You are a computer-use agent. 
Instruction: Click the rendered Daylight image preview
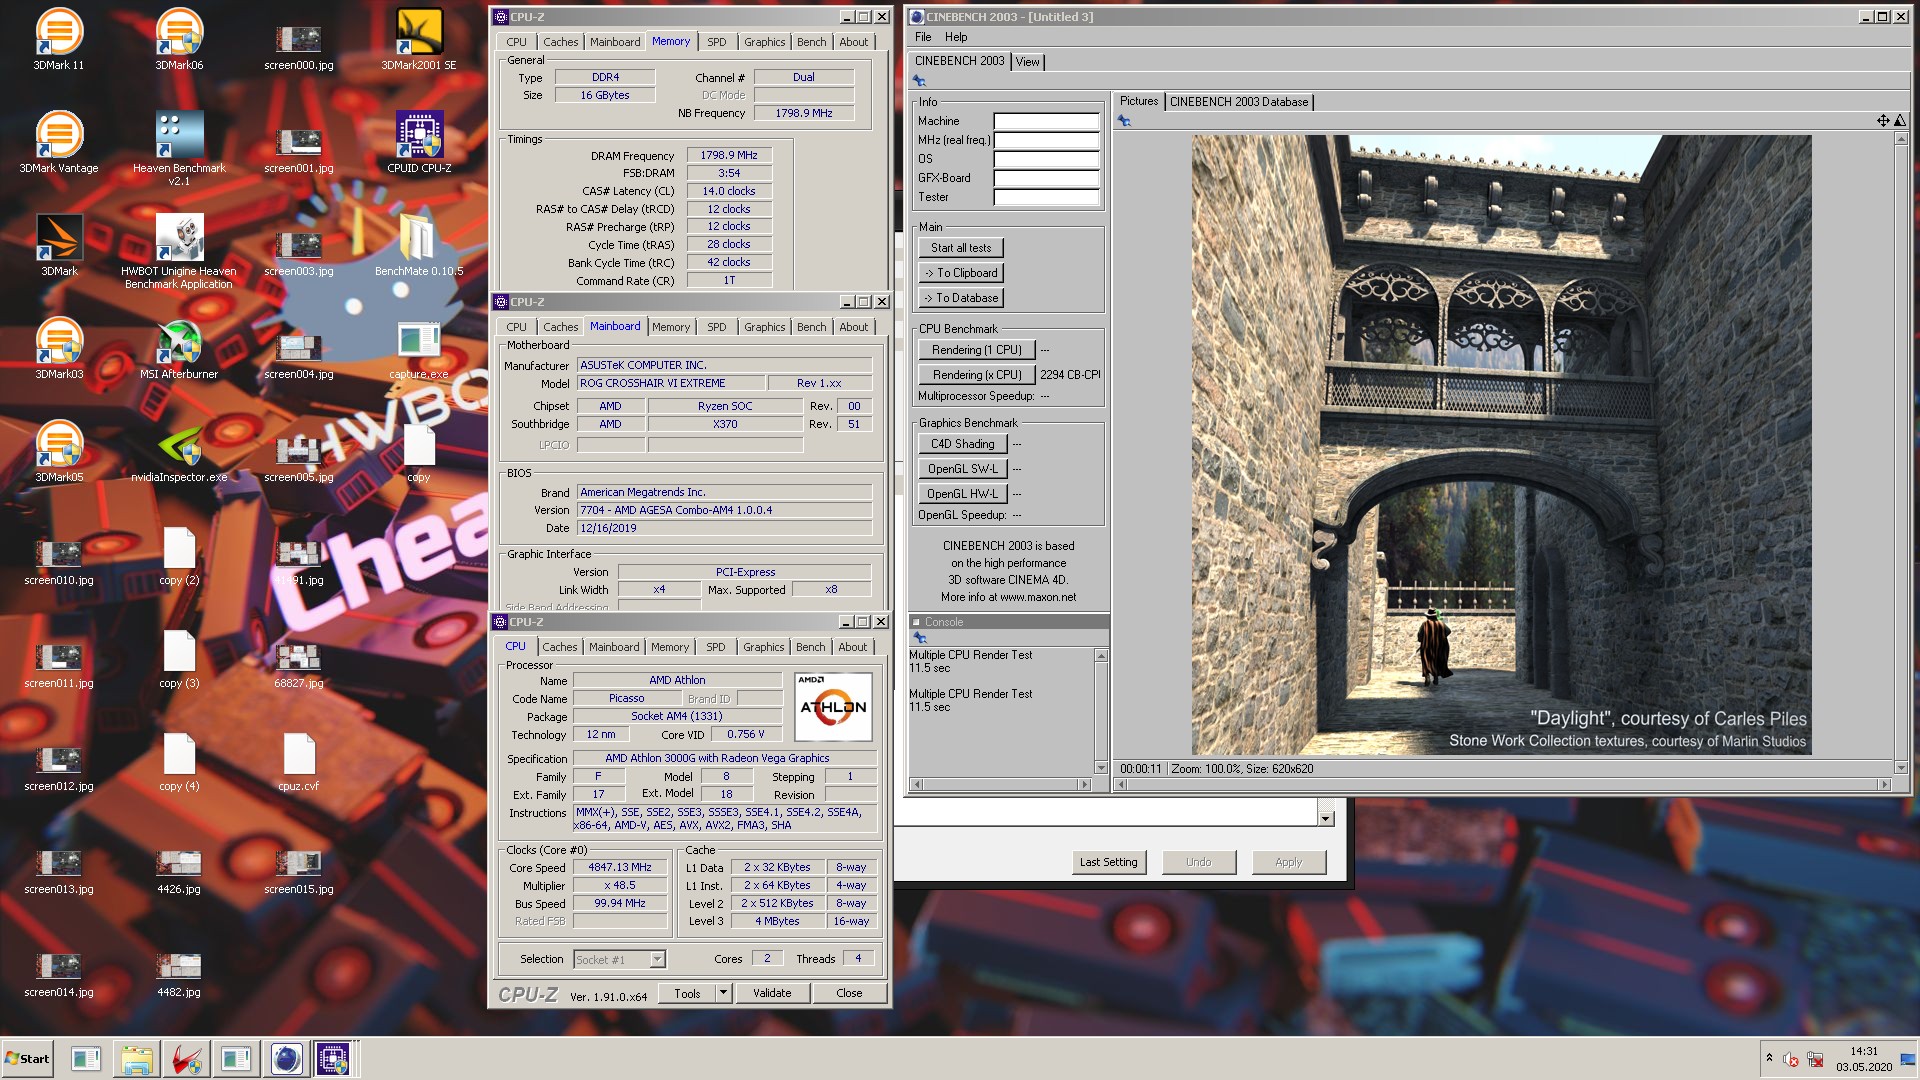click(x=1501, y=445)
